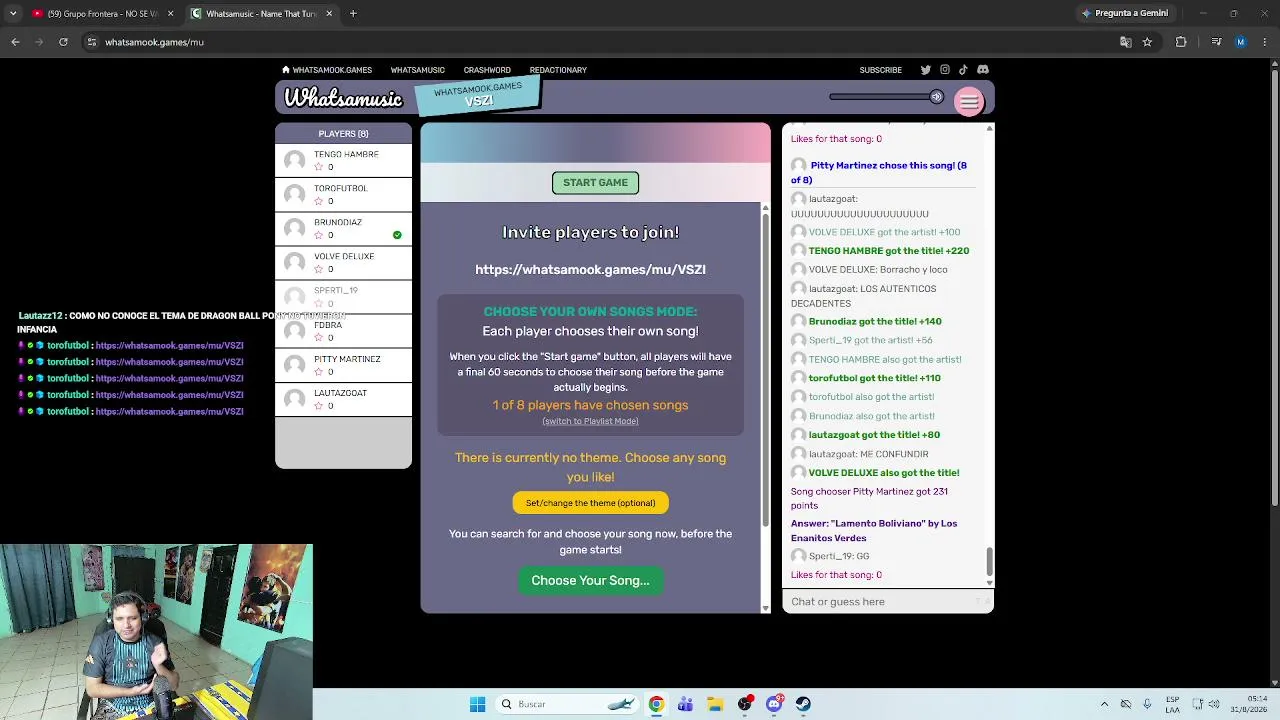This screenshot has width=1280, height=720.
Task: Click the home icon beside WHATSAMOOK.GAMES
Action: 286,70
